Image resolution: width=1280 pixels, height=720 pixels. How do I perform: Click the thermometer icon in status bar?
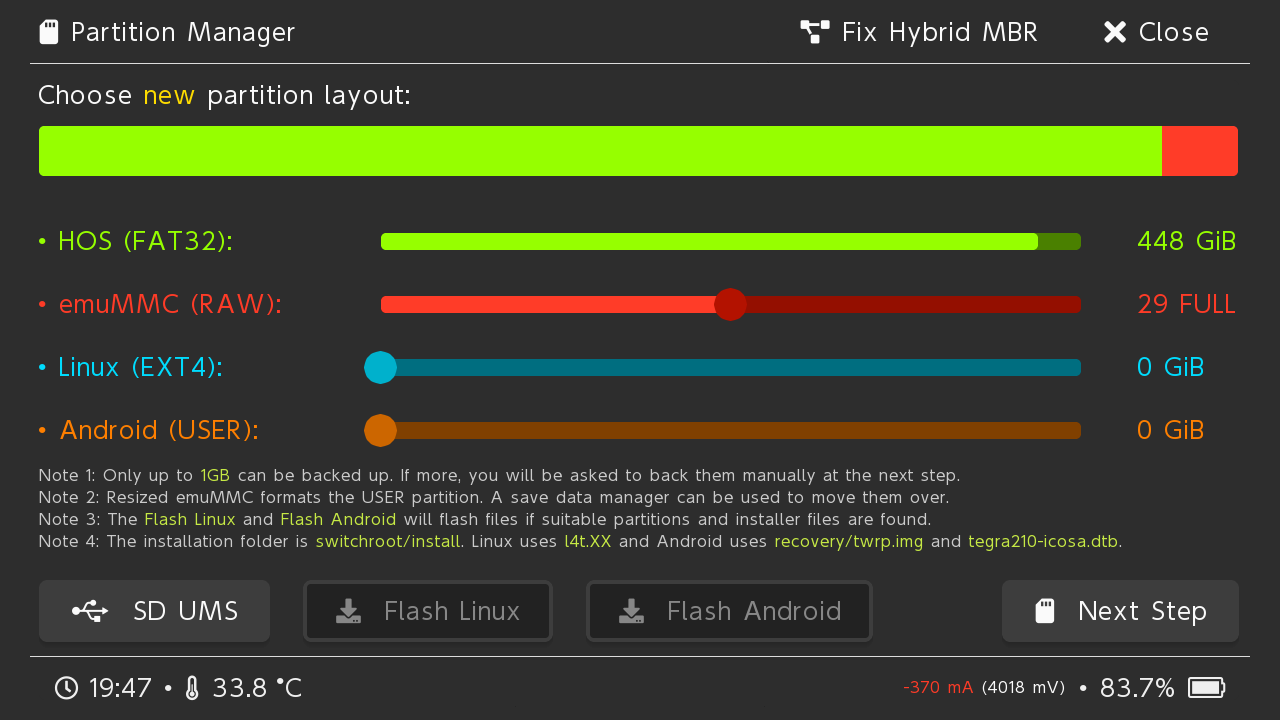point(193,688)
